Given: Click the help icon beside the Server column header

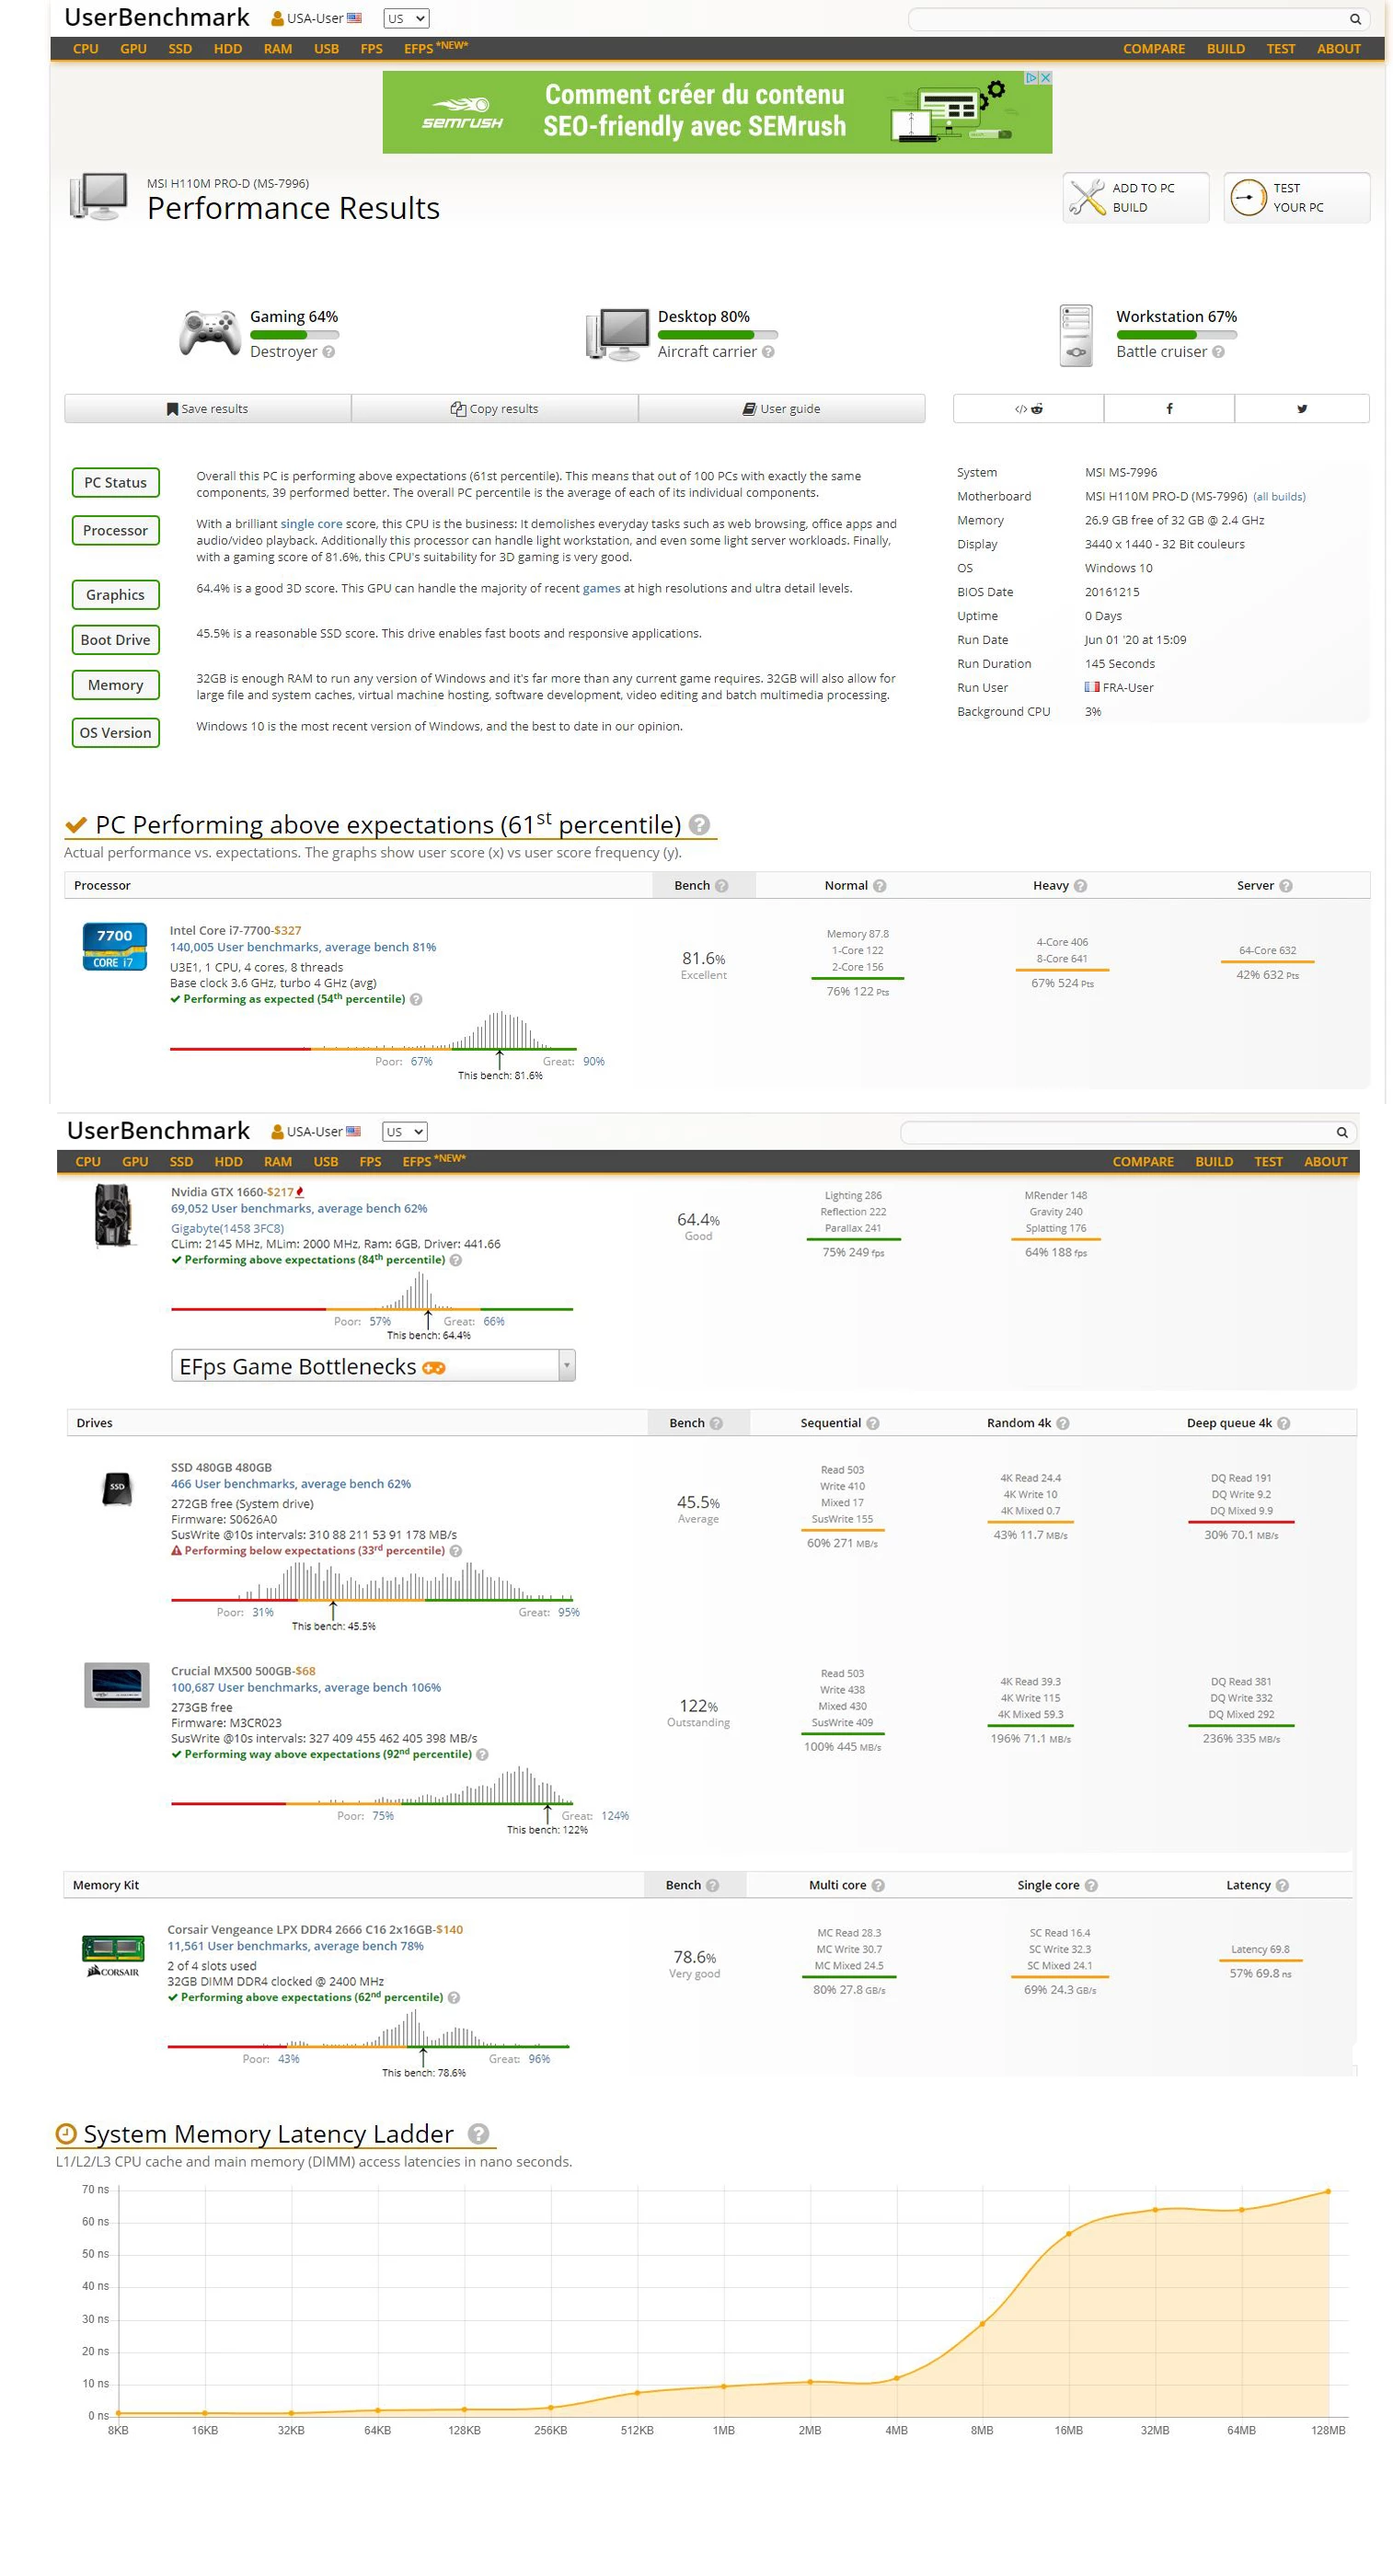Looking at the screenshot, I should pos(1286,886).
